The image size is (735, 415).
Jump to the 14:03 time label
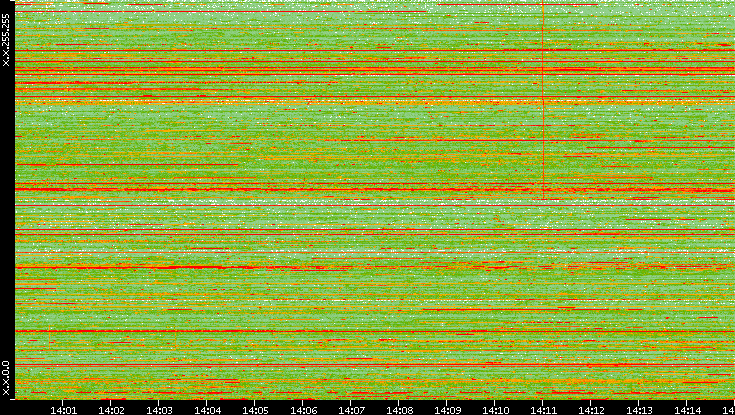(x=159, y=408)
